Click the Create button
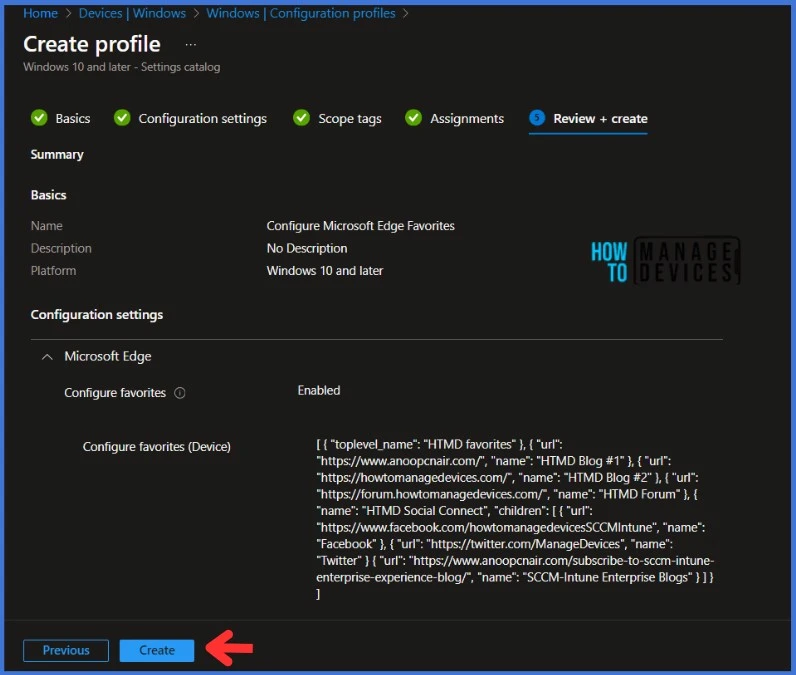The image size is (796, 675). [x=157, y=650]
